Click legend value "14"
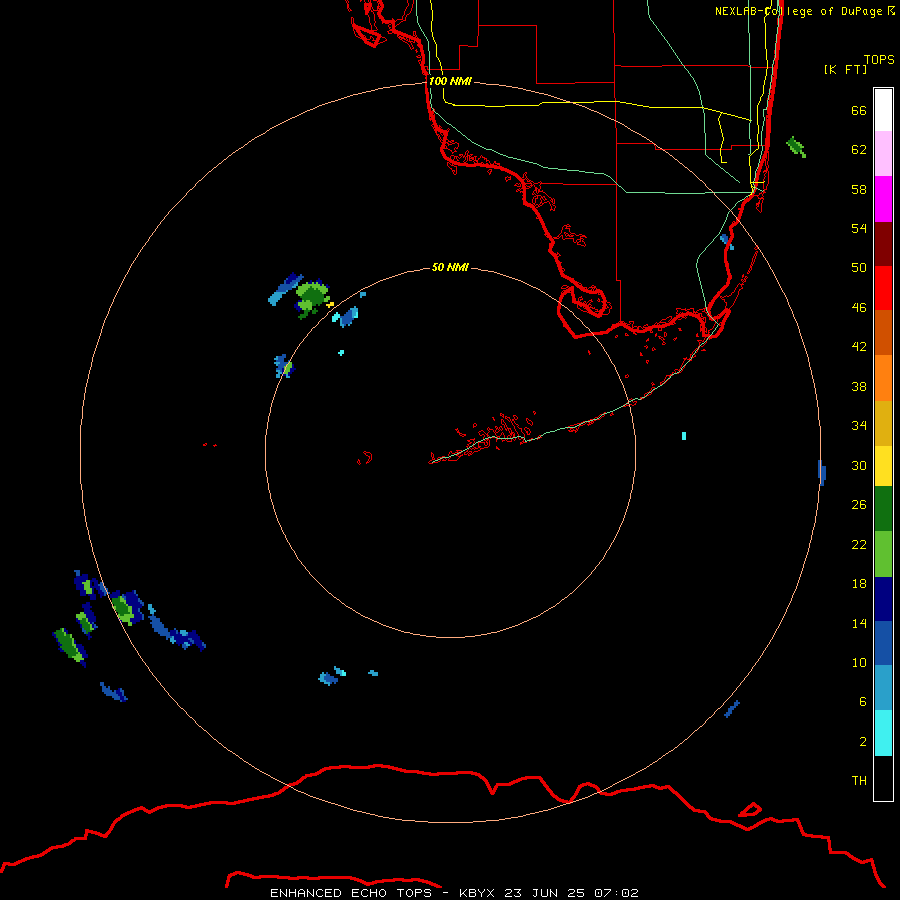 click(859, 623)
